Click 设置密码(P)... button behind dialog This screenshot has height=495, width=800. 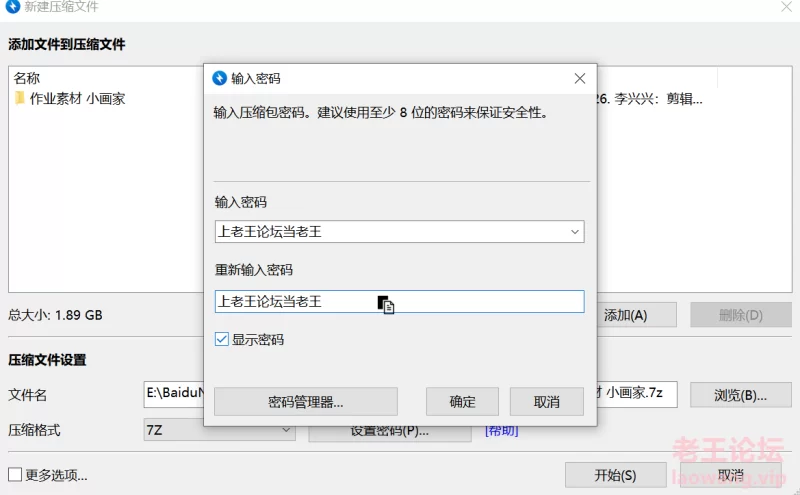pos(390,433)
